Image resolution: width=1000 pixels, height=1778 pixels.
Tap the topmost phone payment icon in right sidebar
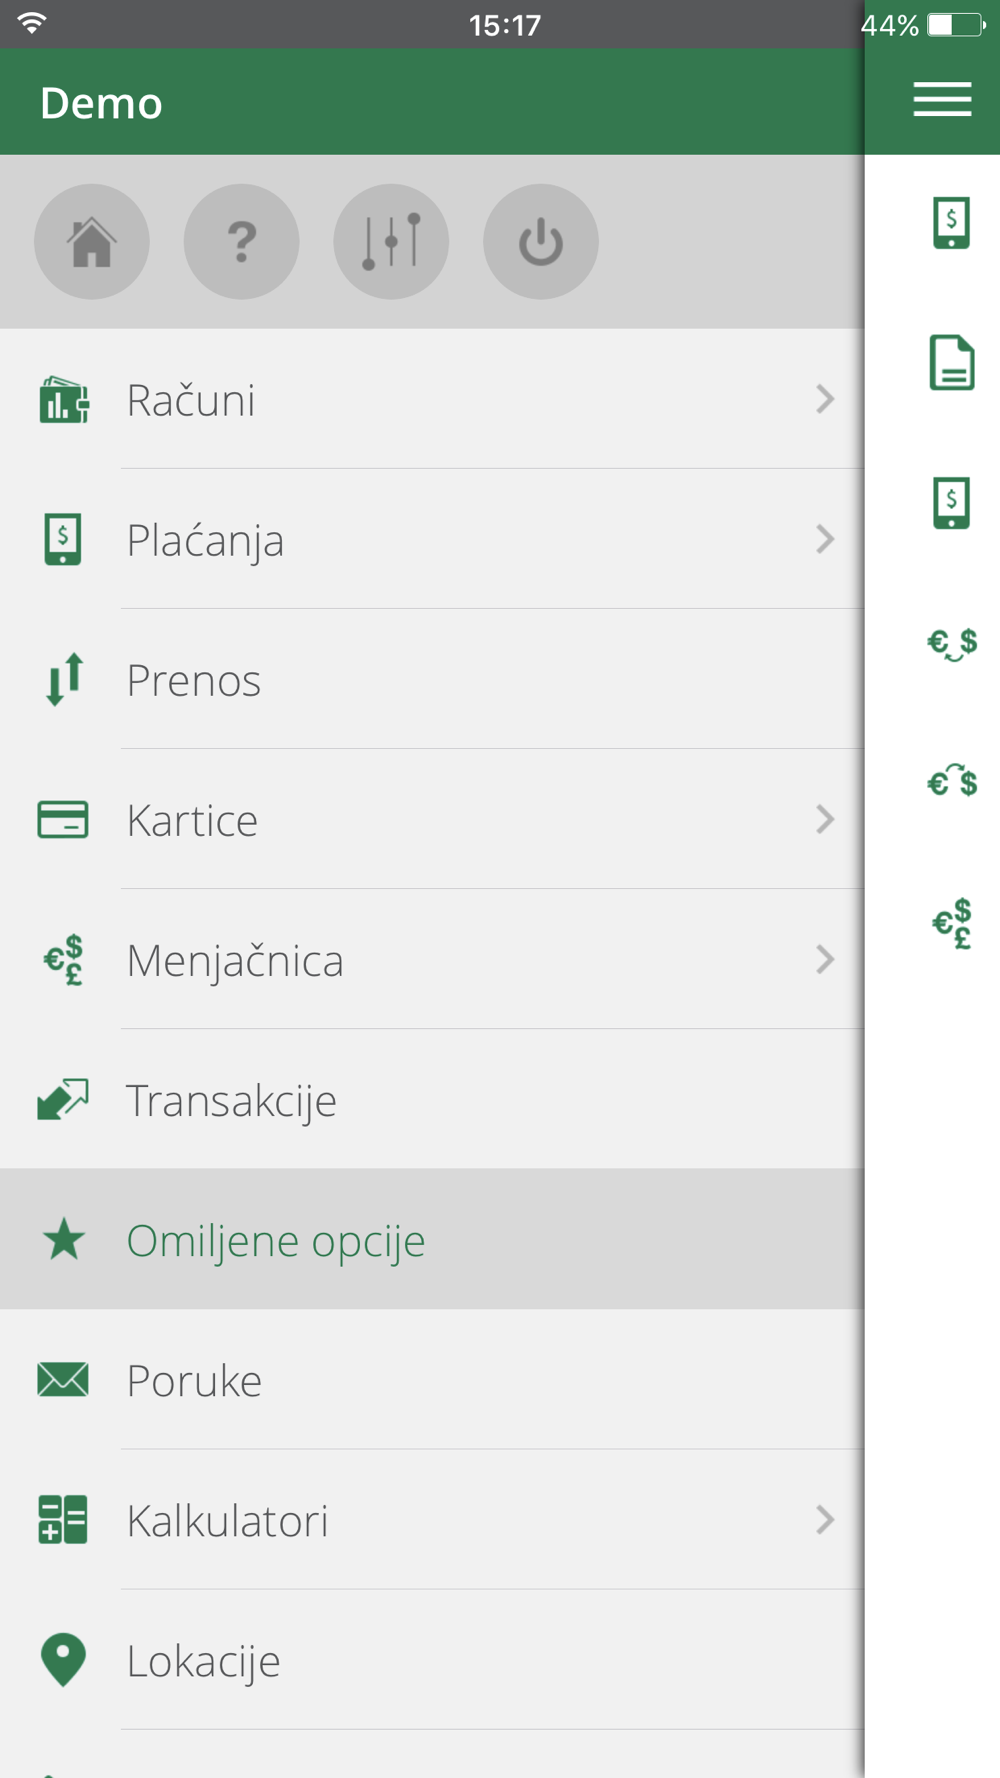click(951, 222)
